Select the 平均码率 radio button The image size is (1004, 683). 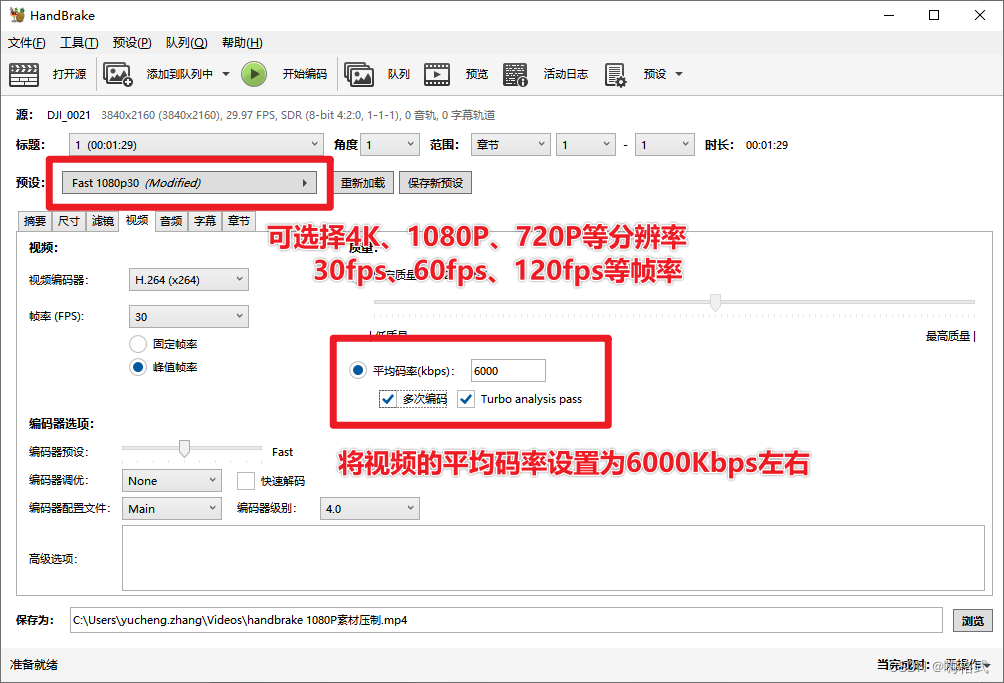[357, 371]
